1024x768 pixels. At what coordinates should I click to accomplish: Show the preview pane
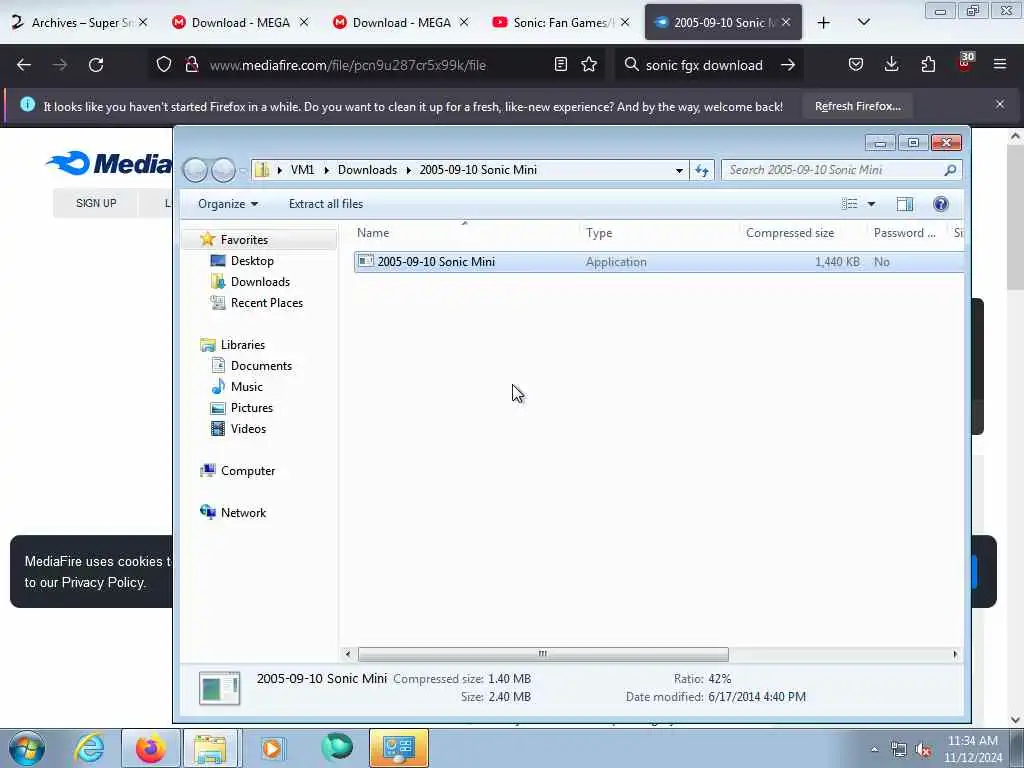click(x=904, y=204)
